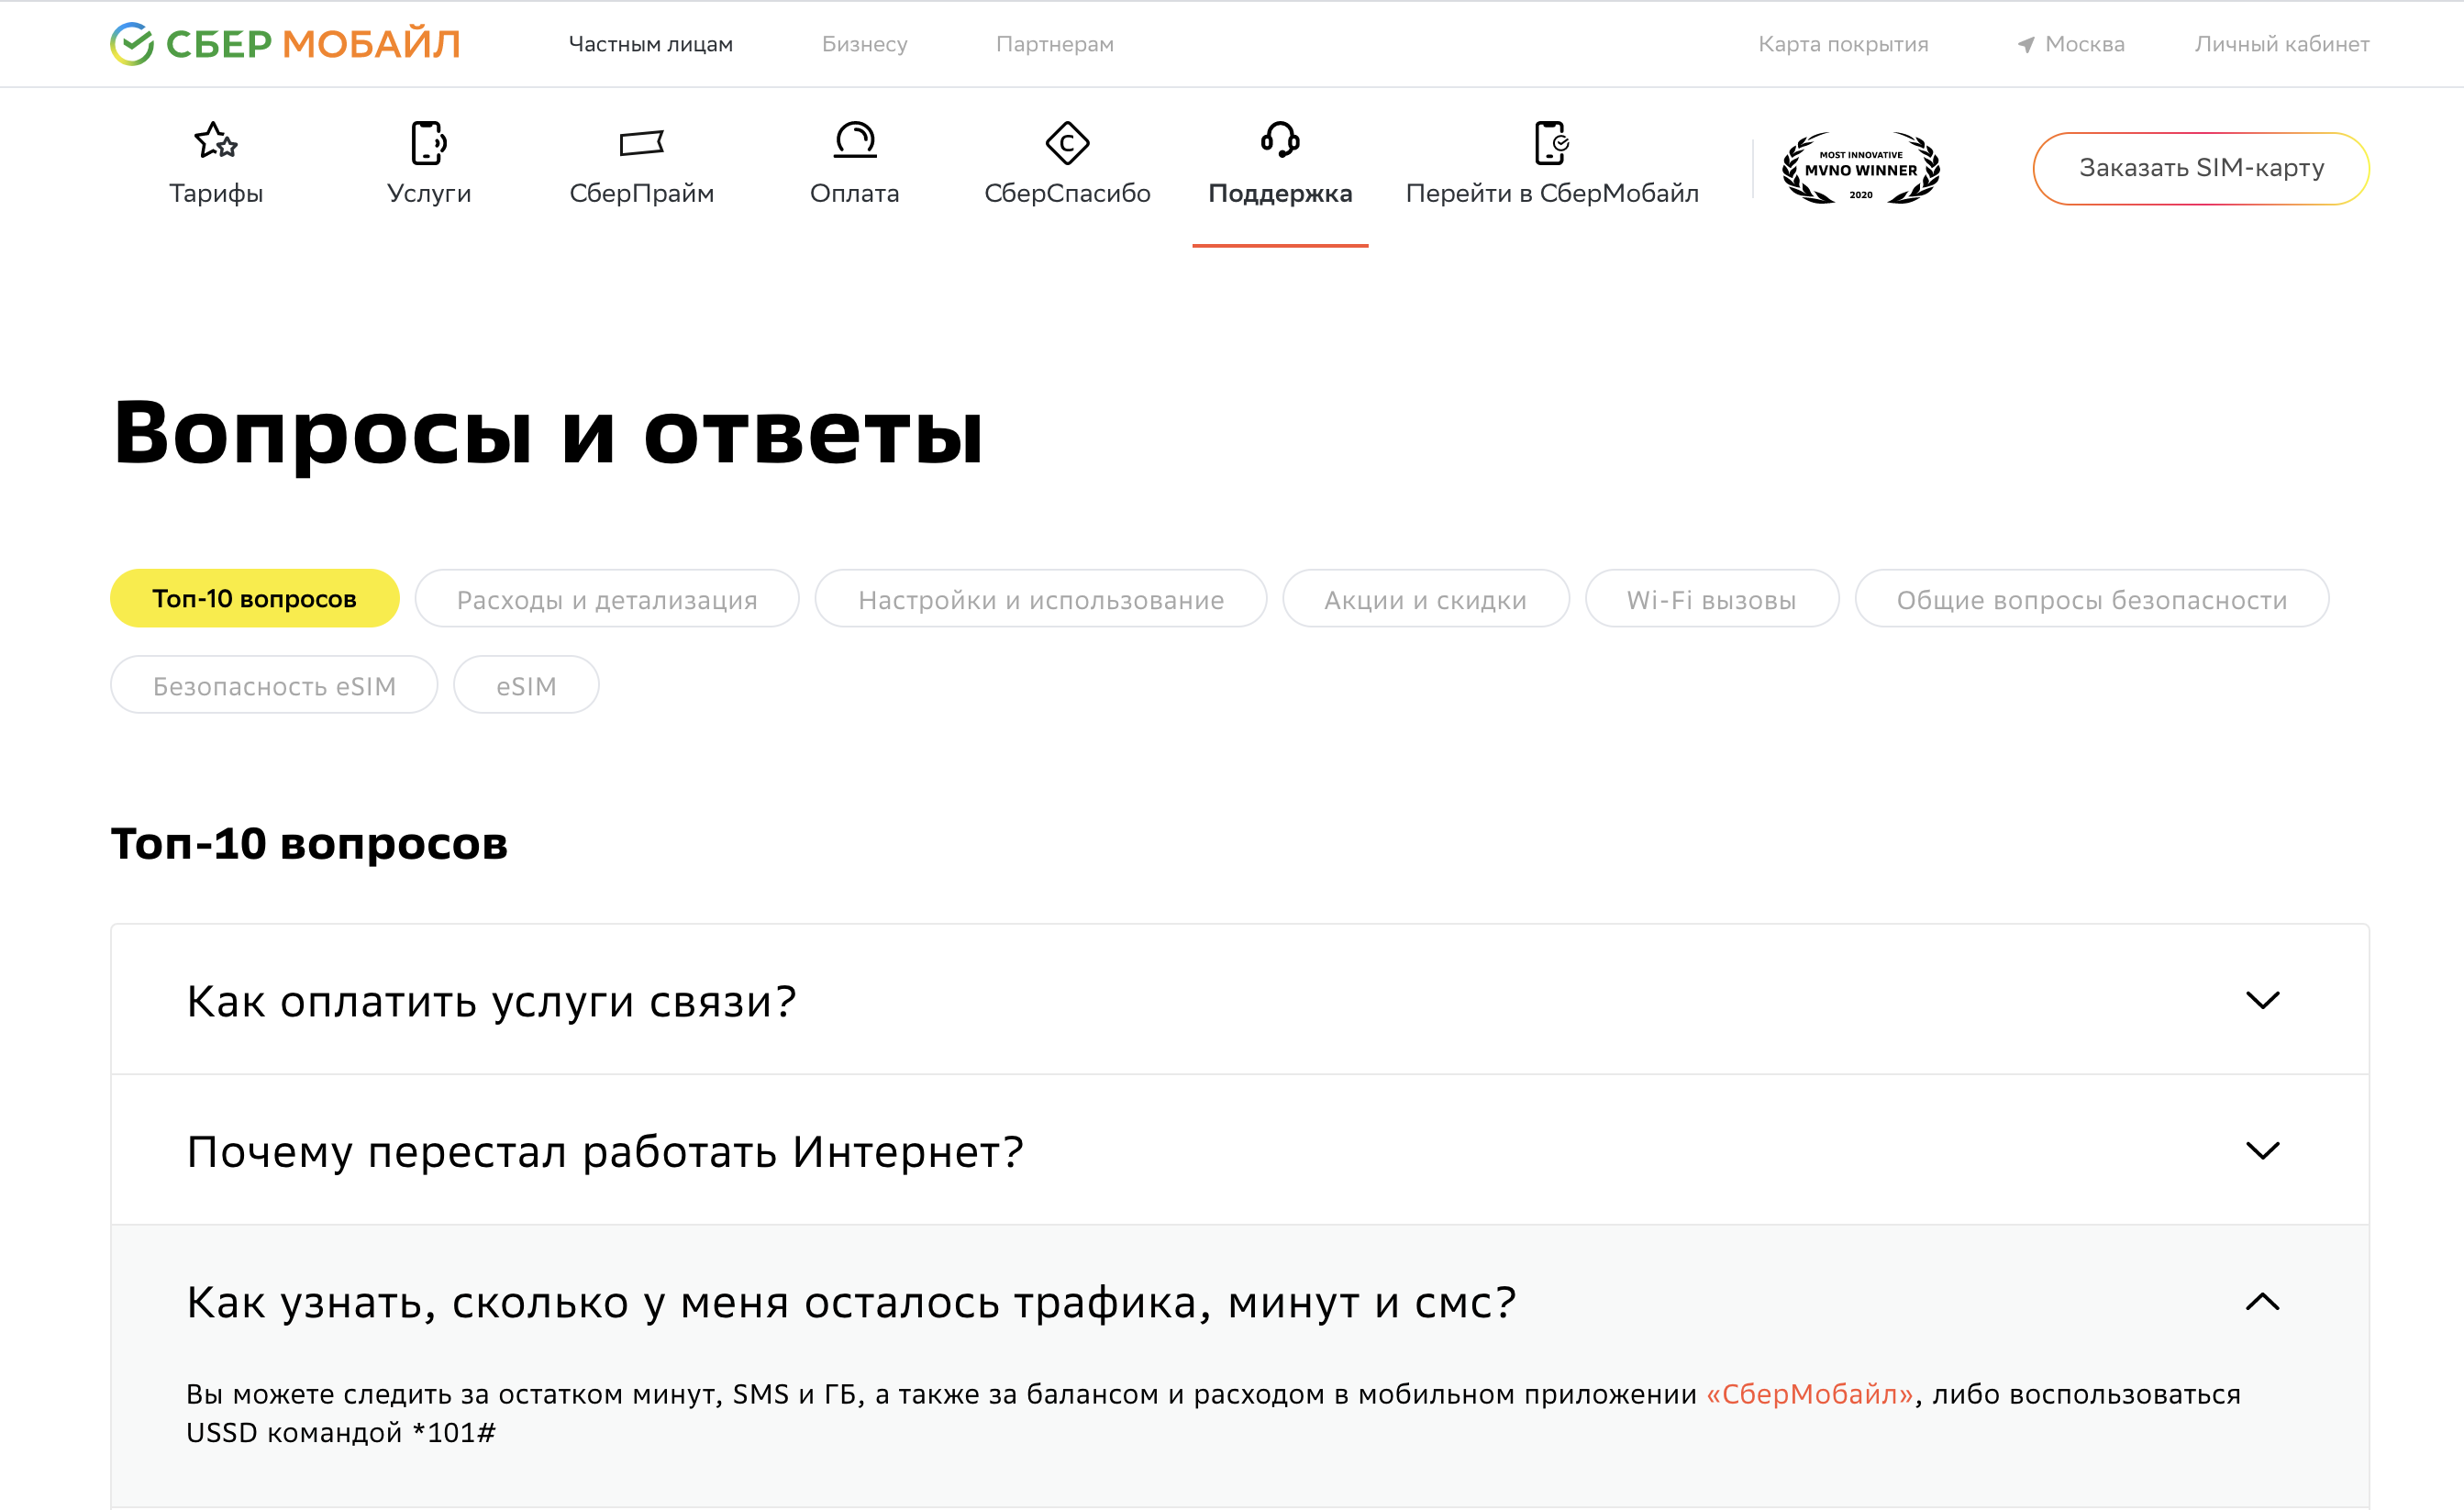The height and width of the screenshot is (1510, 2464).
Task: Click the MVNO Winner 2020 badge
Action: tap(1860, 168)
